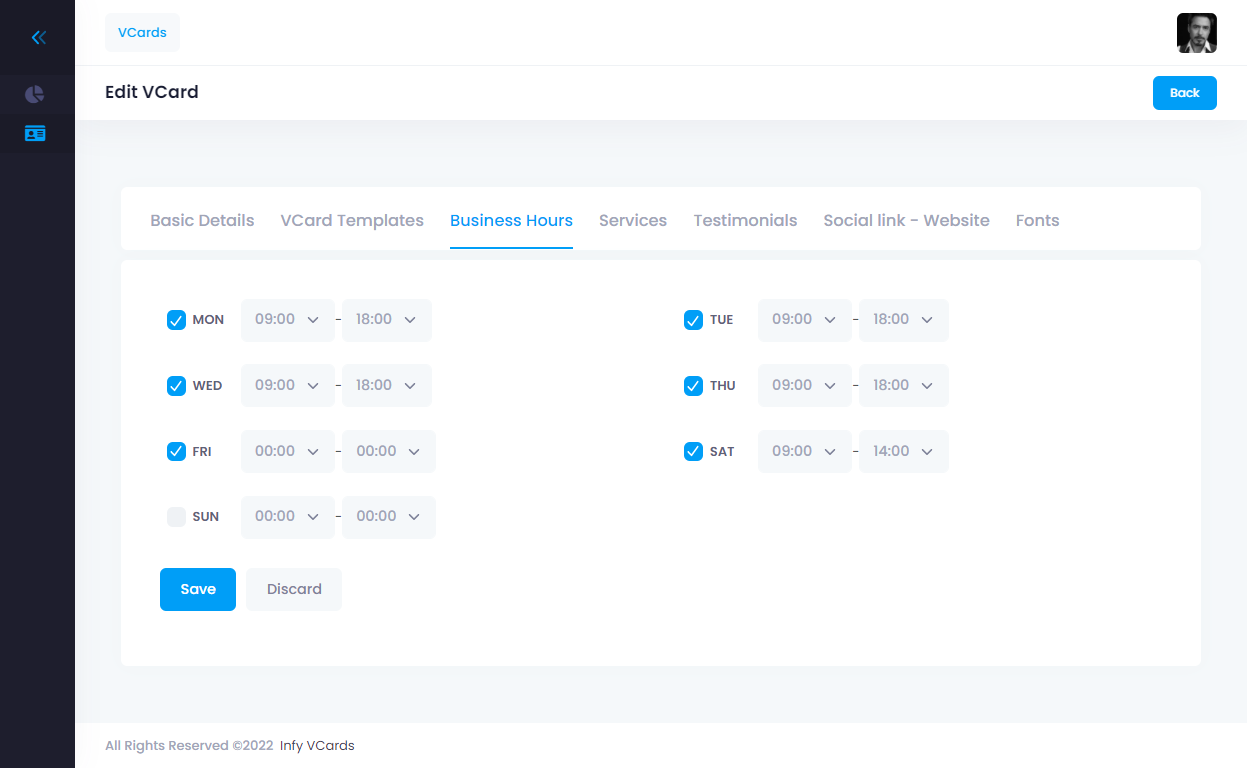Toggle the FRI business day checkbox

pos(176,452)
